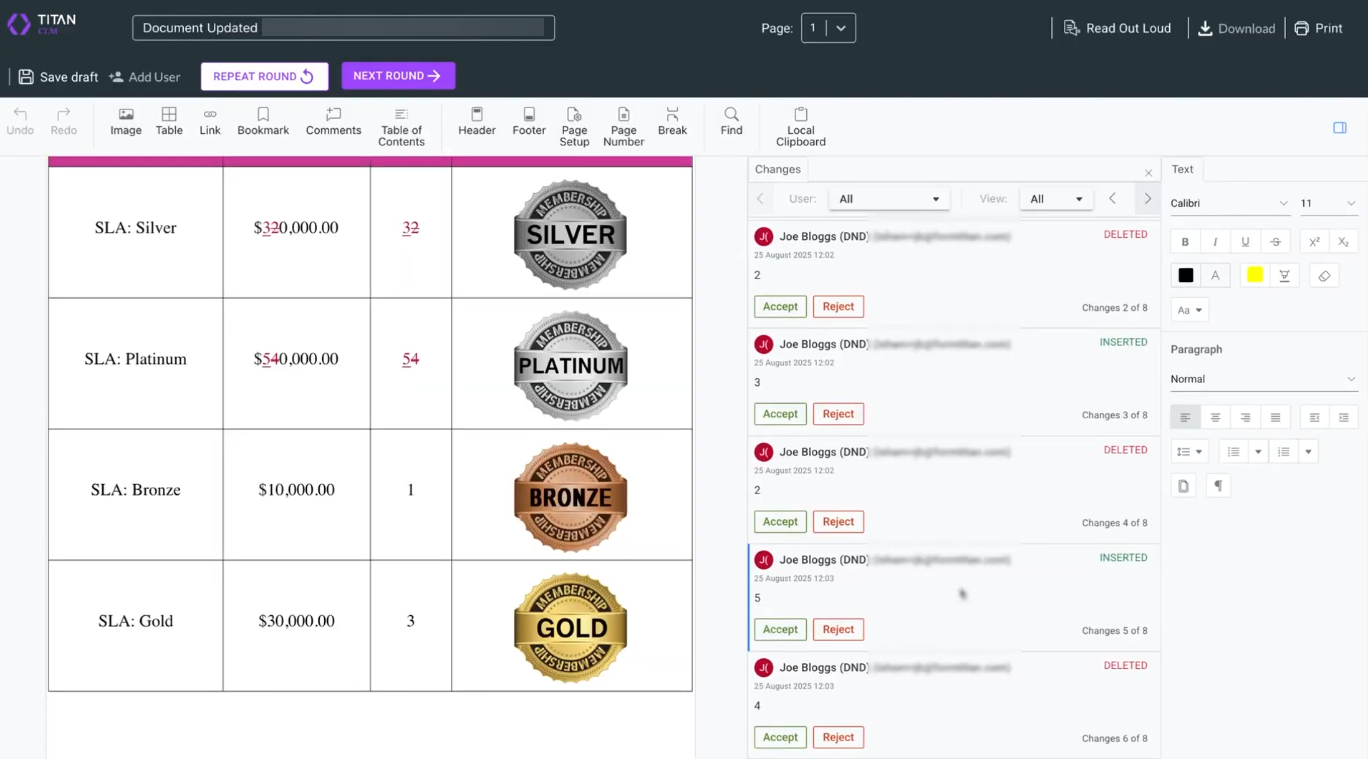Click the Document Updated title field

point(343,28)
